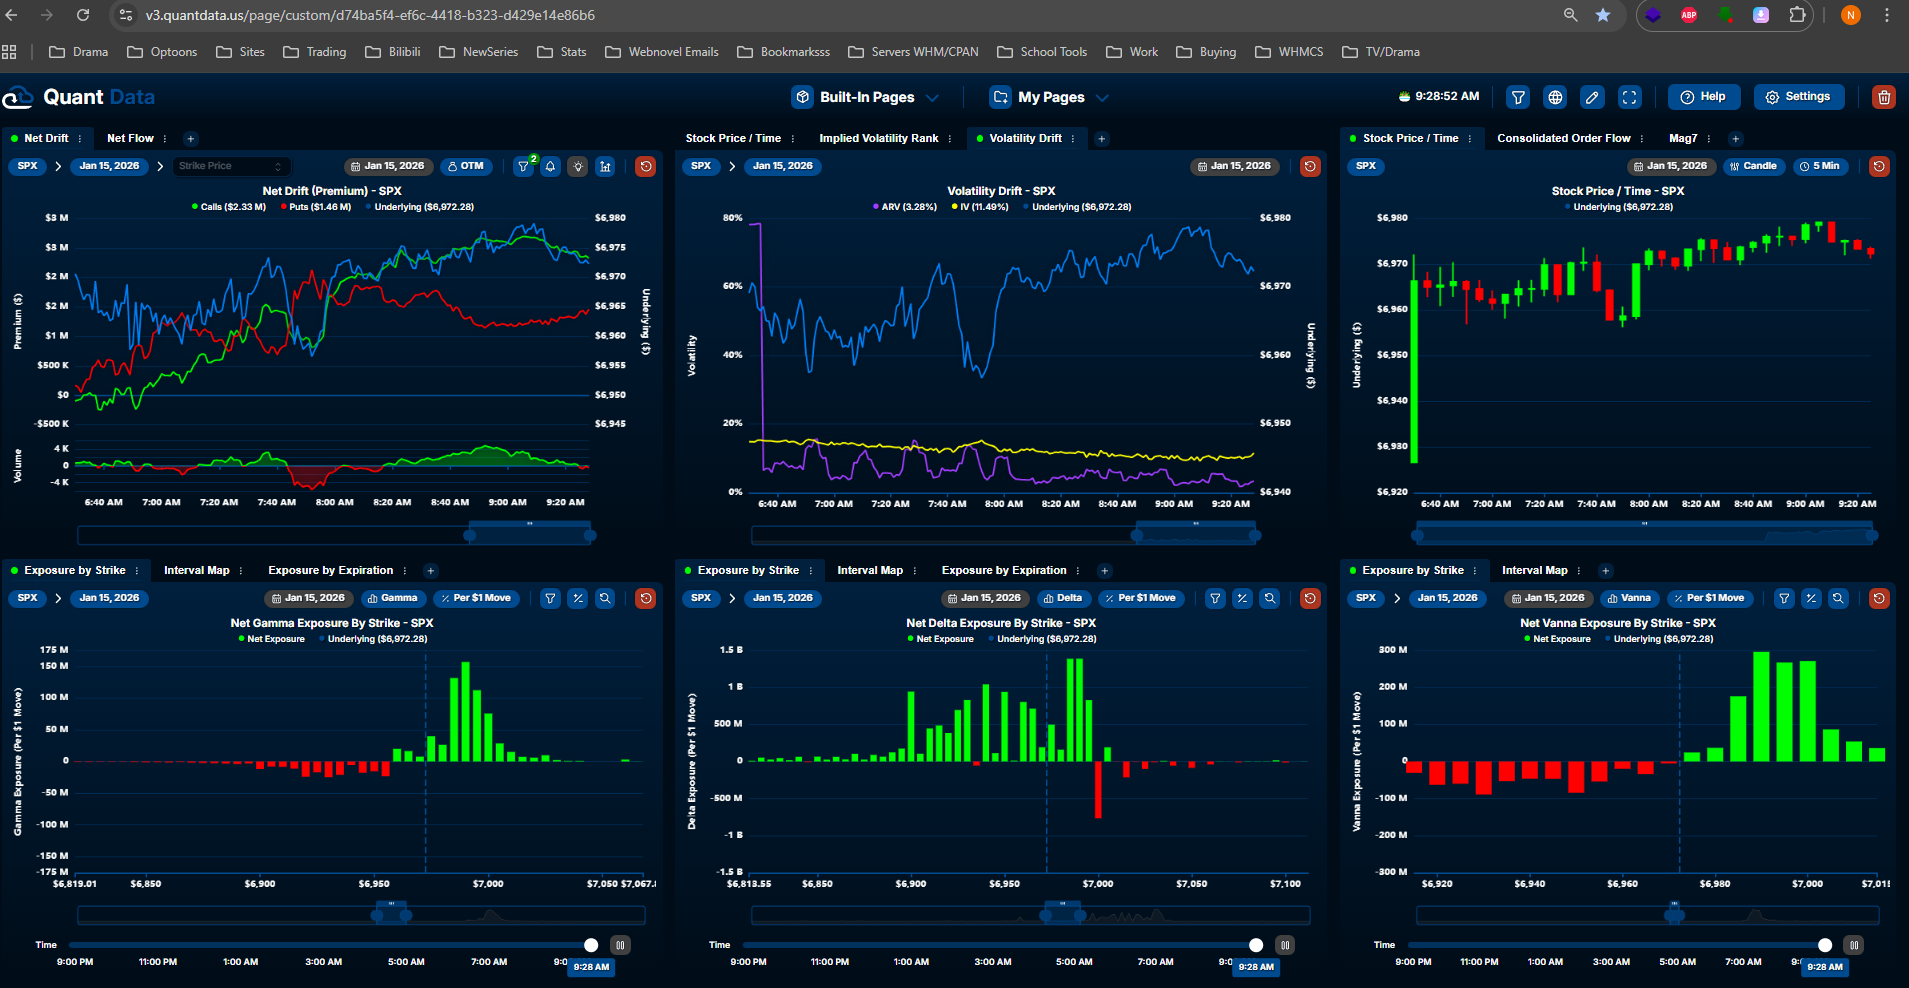1909x988 pixels.
Task: Expand the Built-In Pages dropdown
Action: coord(866,97)
